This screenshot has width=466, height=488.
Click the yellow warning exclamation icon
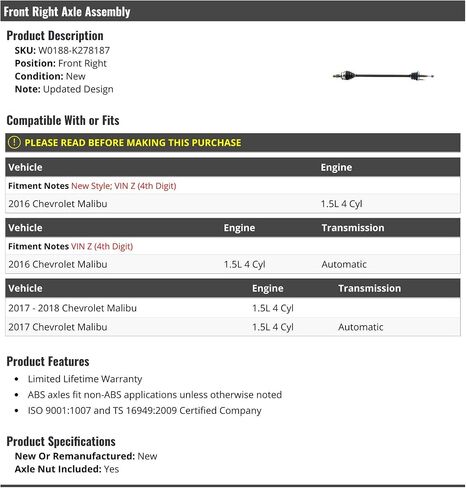tap(14, 142)
